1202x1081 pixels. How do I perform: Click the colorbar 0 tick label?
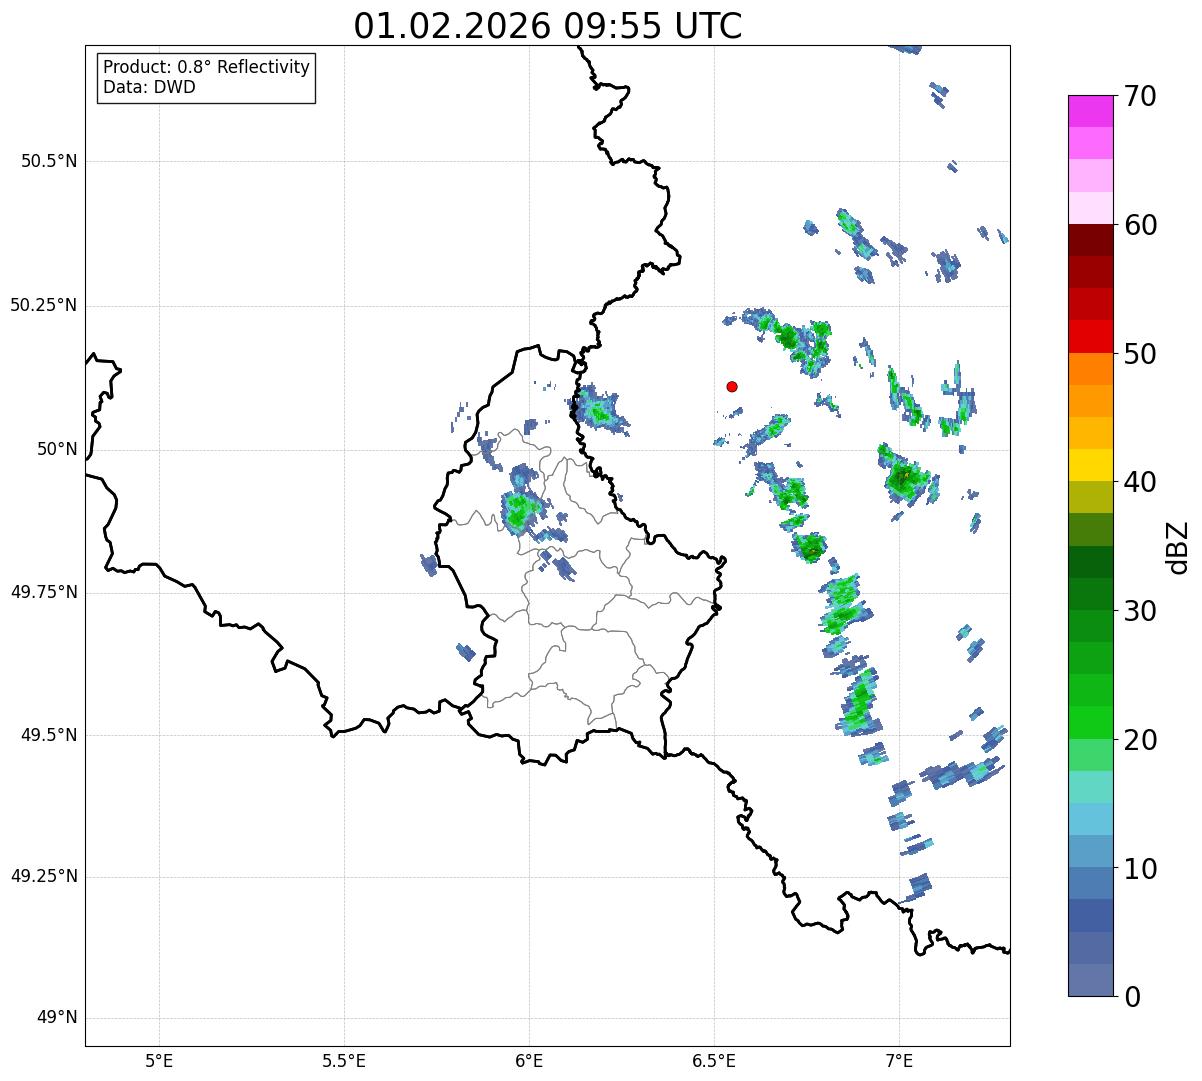1132,997
